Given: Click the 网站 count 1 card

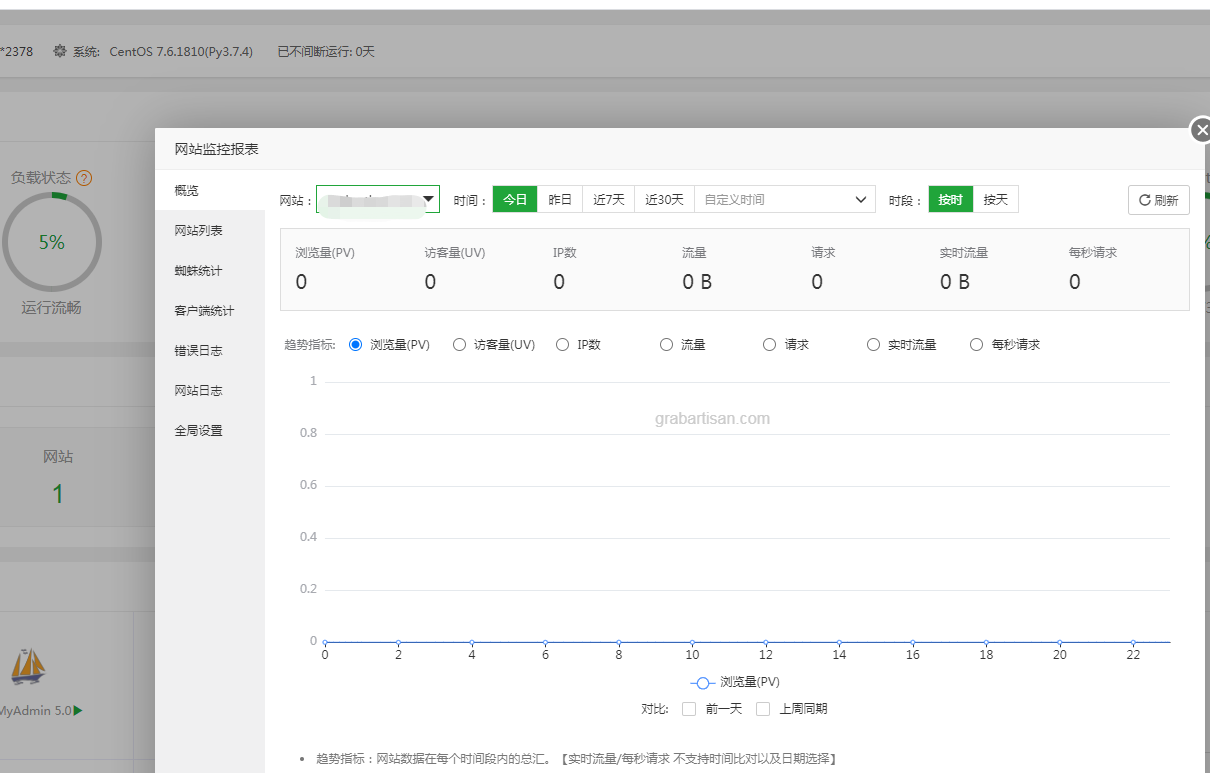Looking at the screenshot, I should (x=58, y=477).
